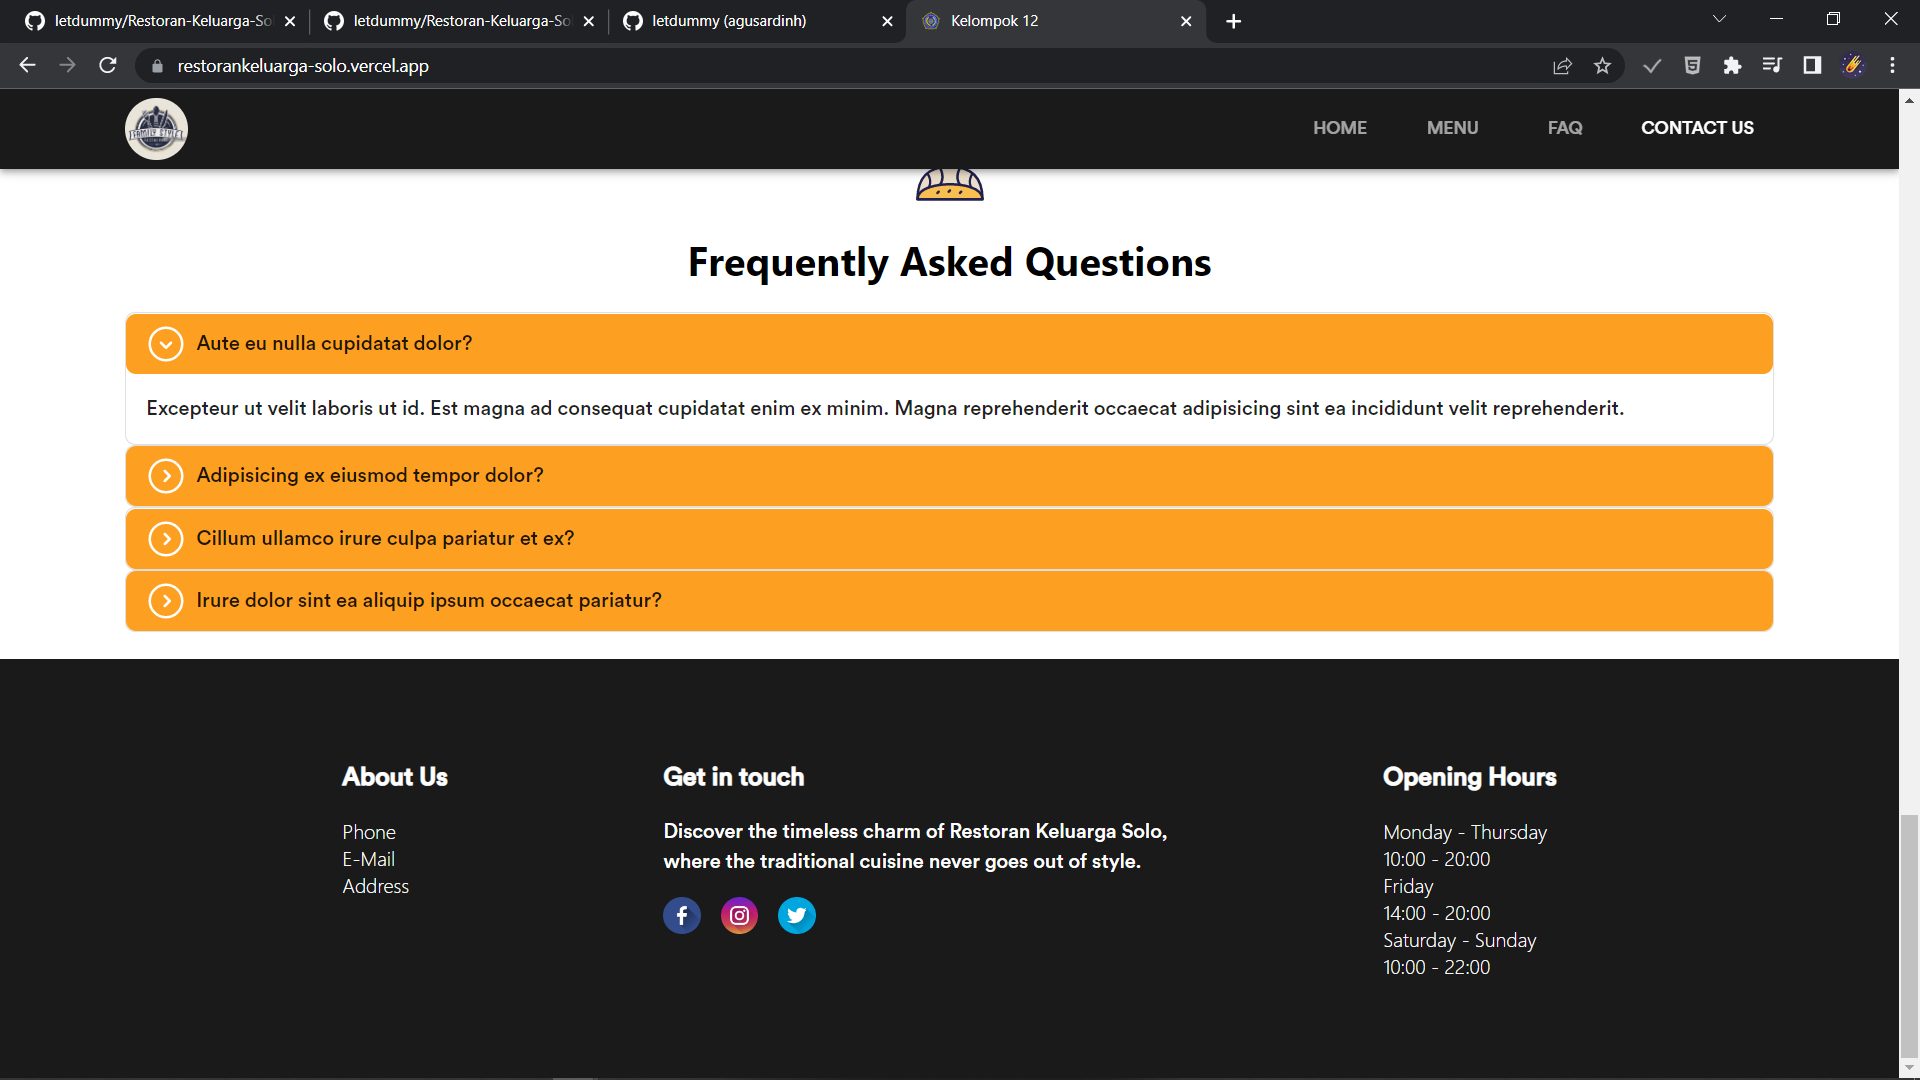The height and width of the screenshot is (1080, 1920).
Task: Reload the page
Action: [108, 66]
